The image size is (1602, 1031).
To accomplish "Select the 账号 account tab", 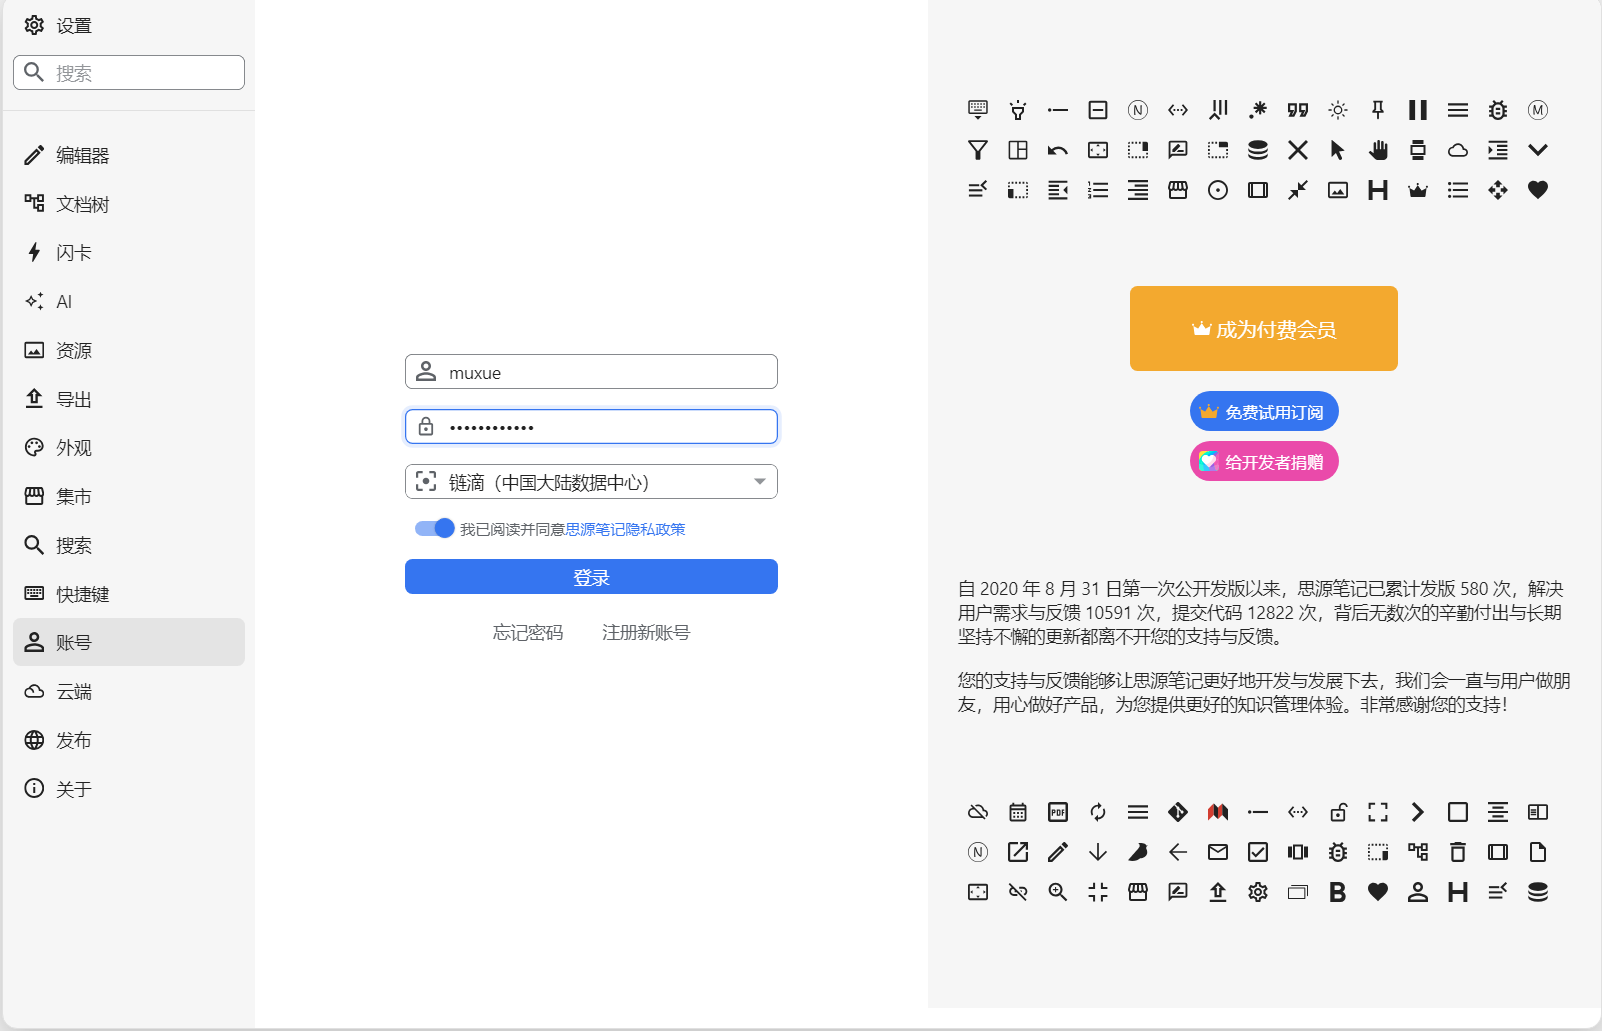I will [129, 642].
